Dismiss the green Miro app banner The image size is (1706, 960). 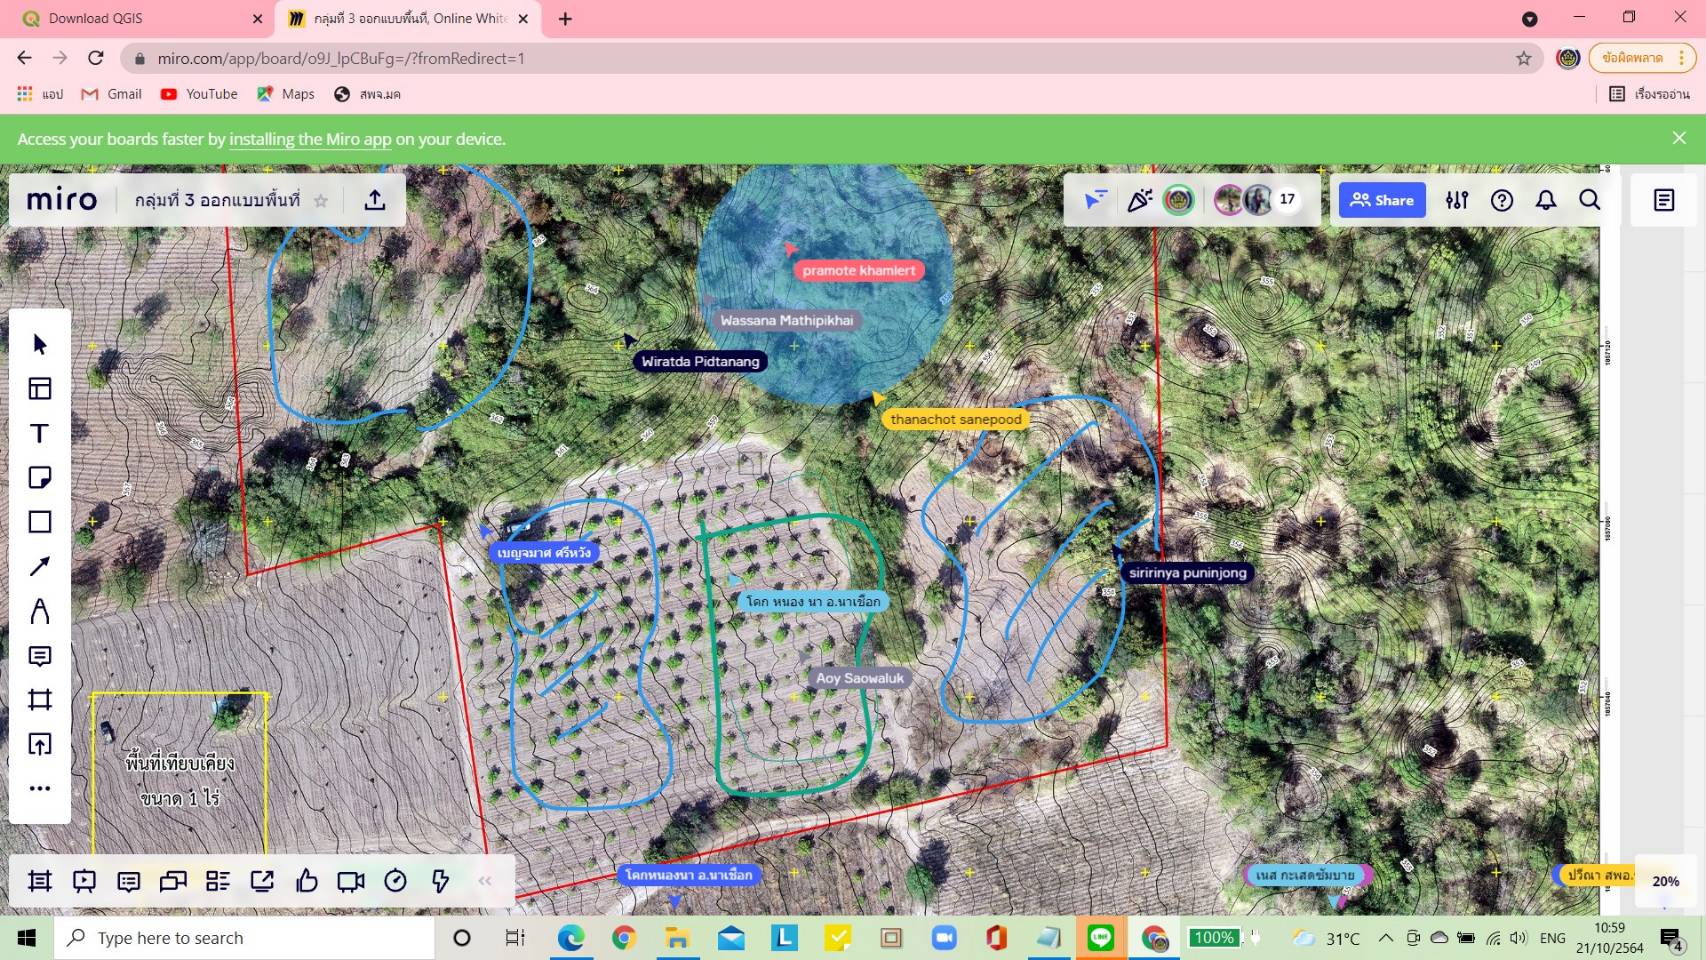[1679, 138]
